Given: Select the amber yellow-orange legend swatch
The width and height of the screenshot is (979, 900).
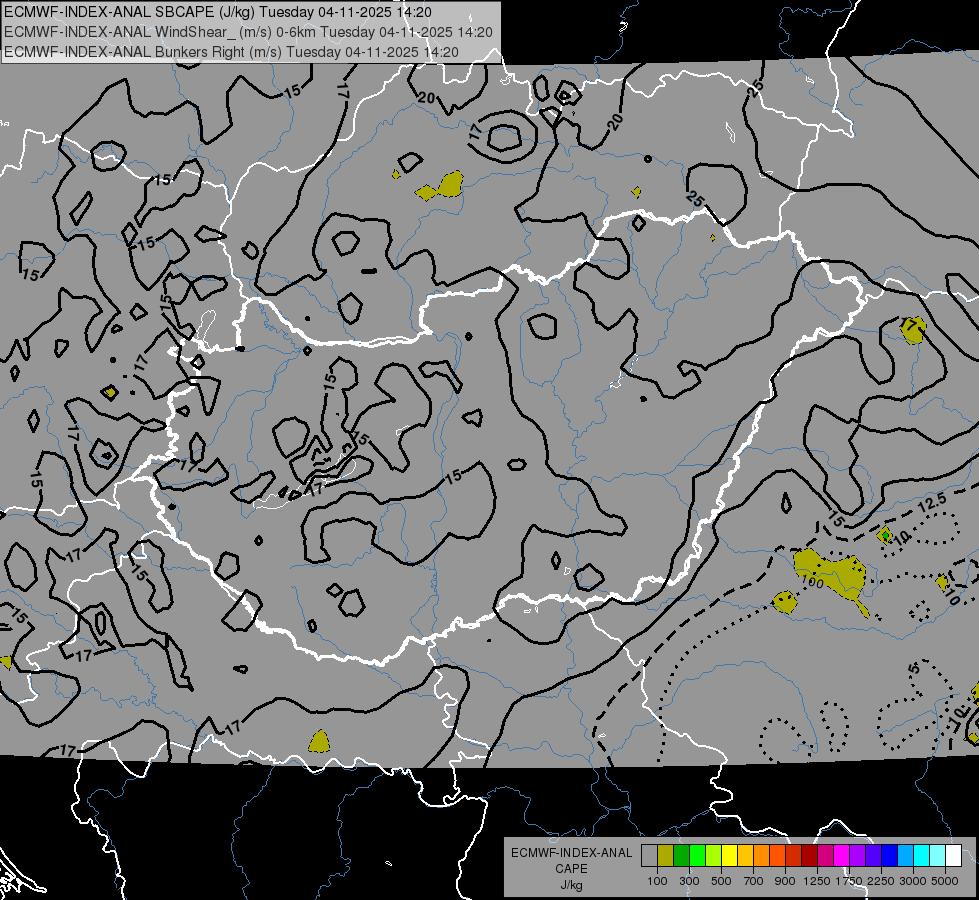Looking at the screenshot, I should click(x=746, y=856).
